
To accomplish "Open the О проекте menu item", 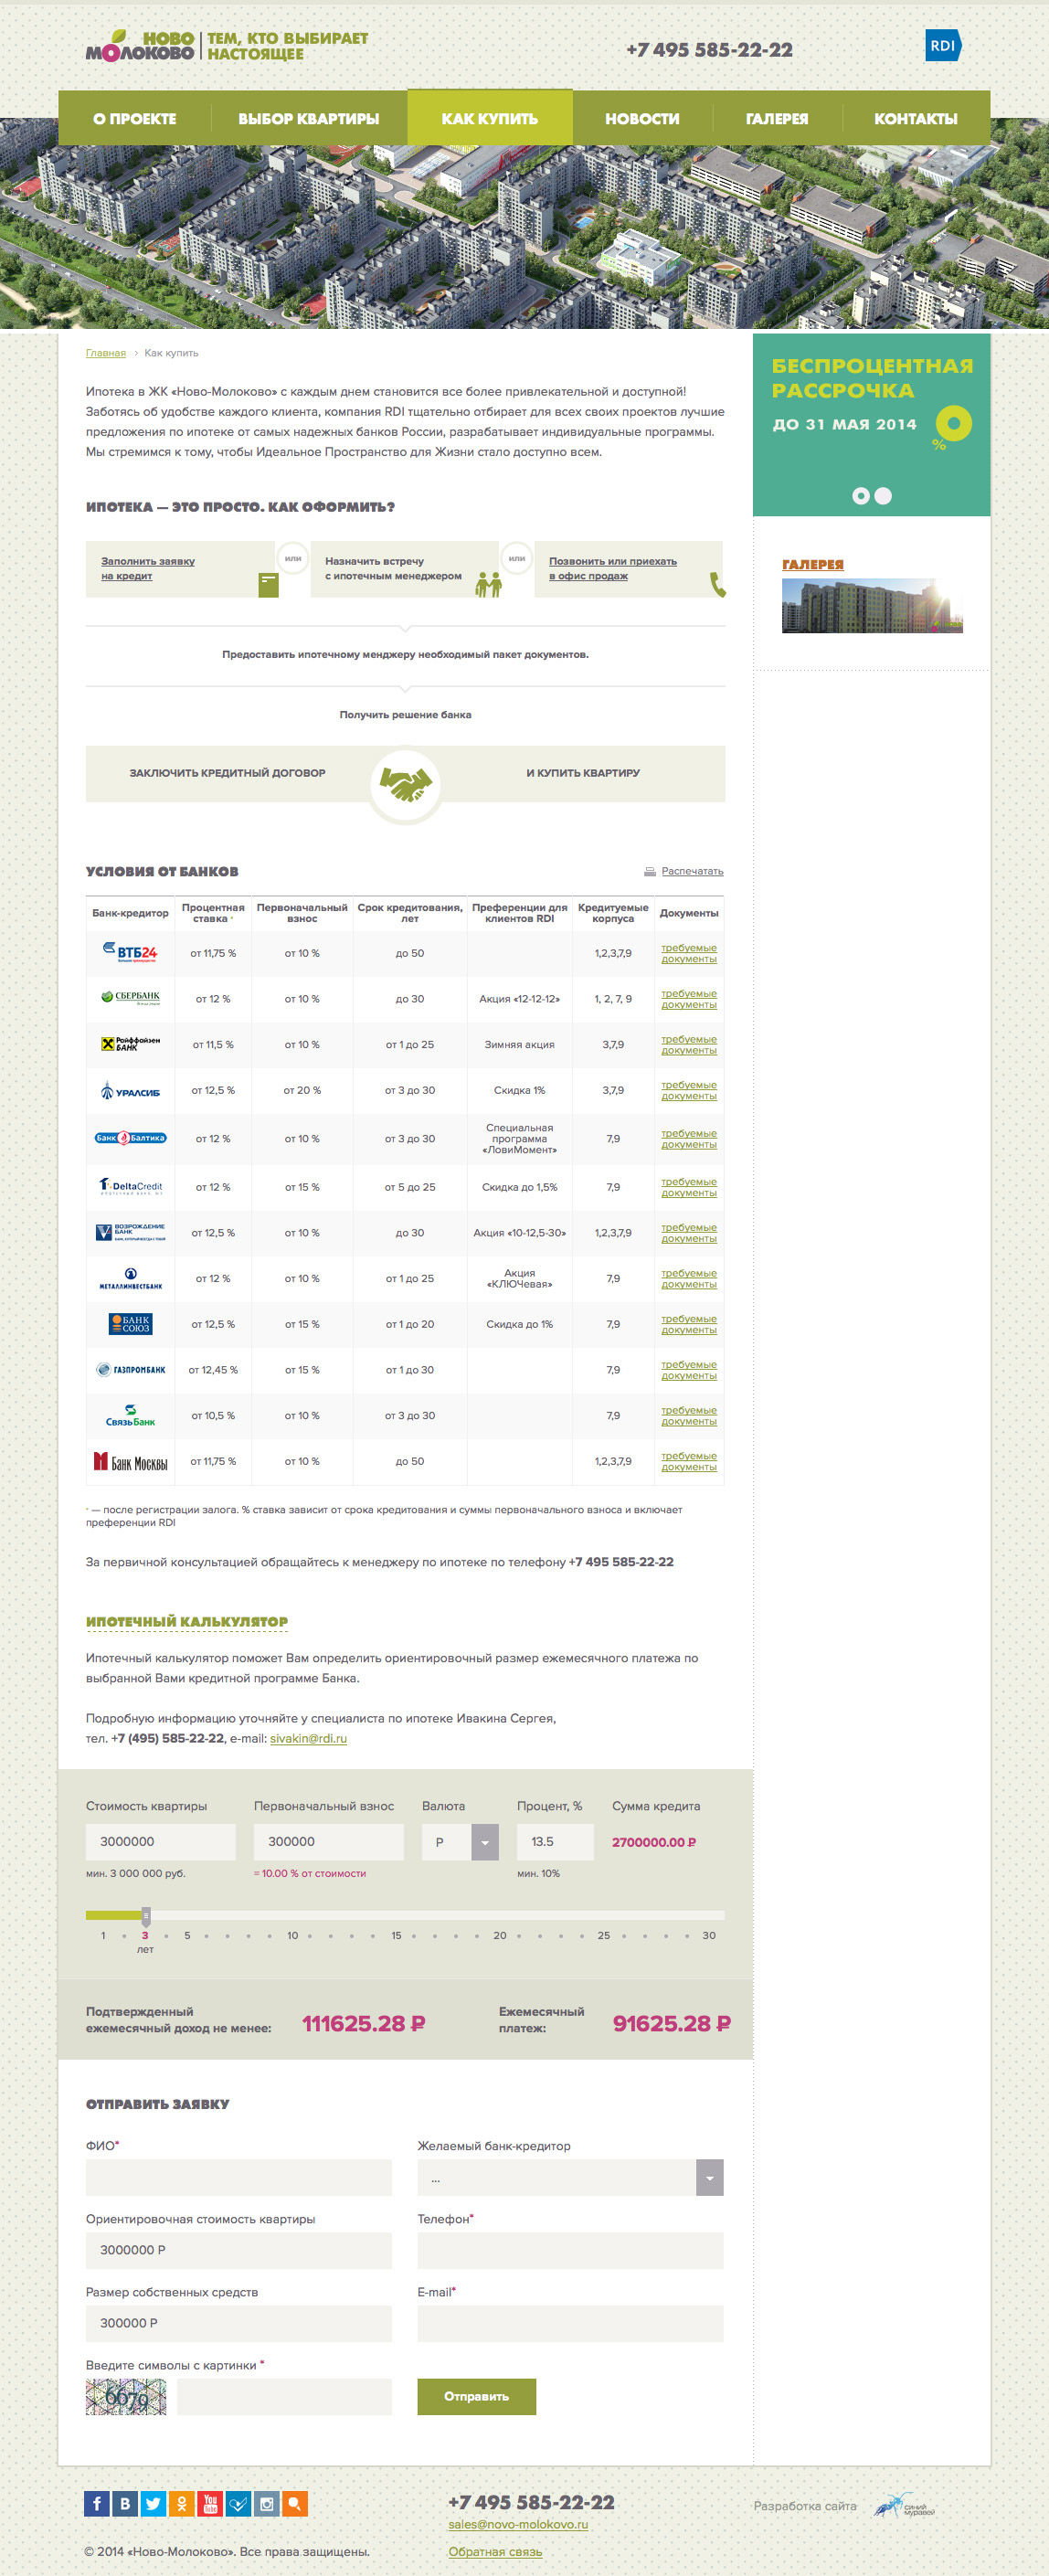I will 135,118.
